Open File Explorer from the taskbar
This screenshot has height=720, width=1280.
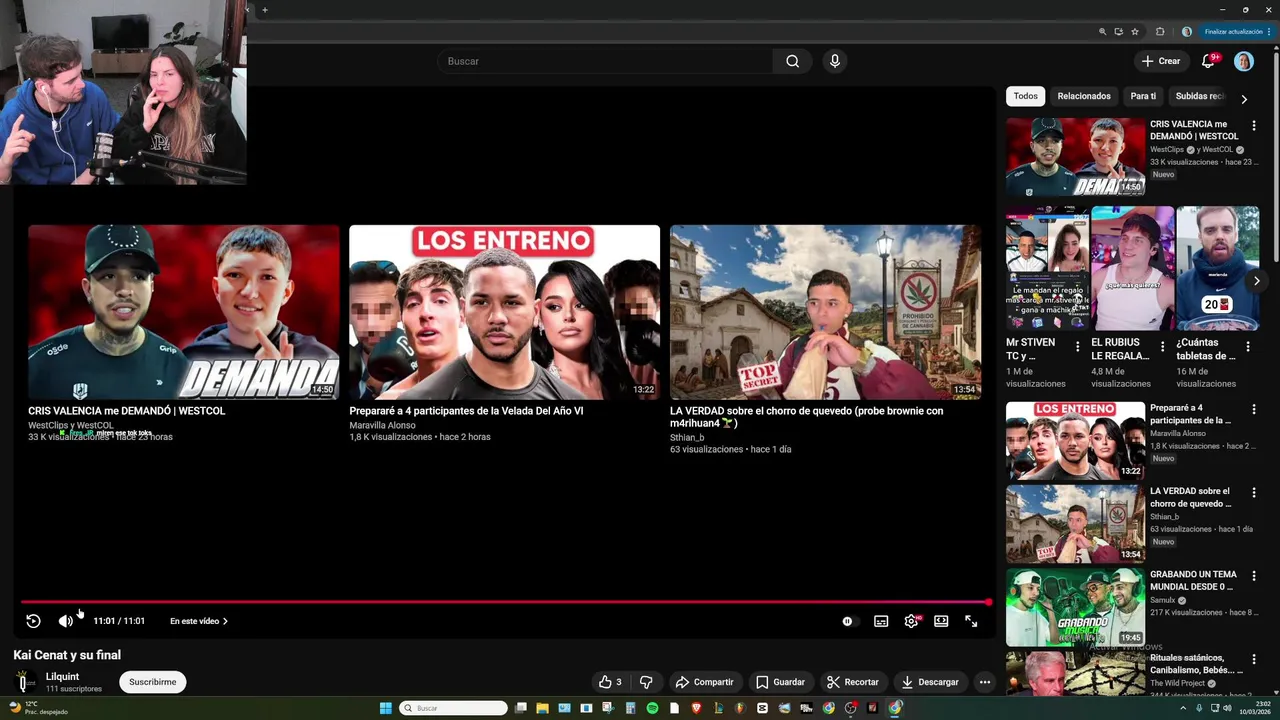click(542, 708)
